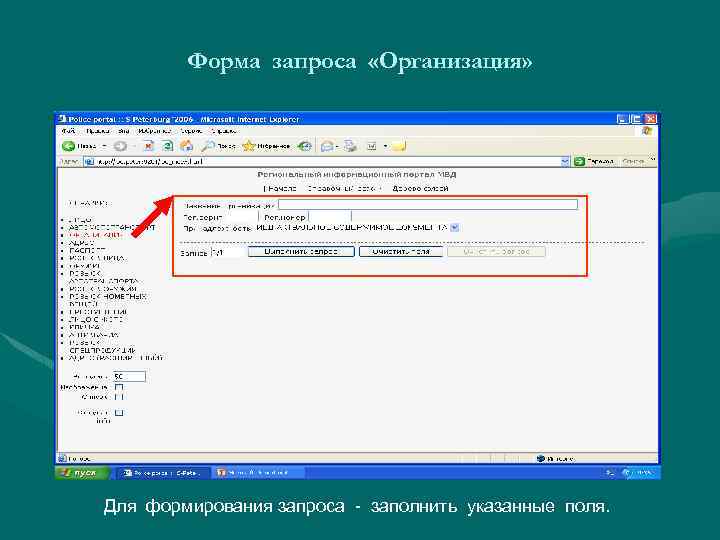
Task: Switch to Microsoft PowerPoint taskbar button
Action: 258,473
